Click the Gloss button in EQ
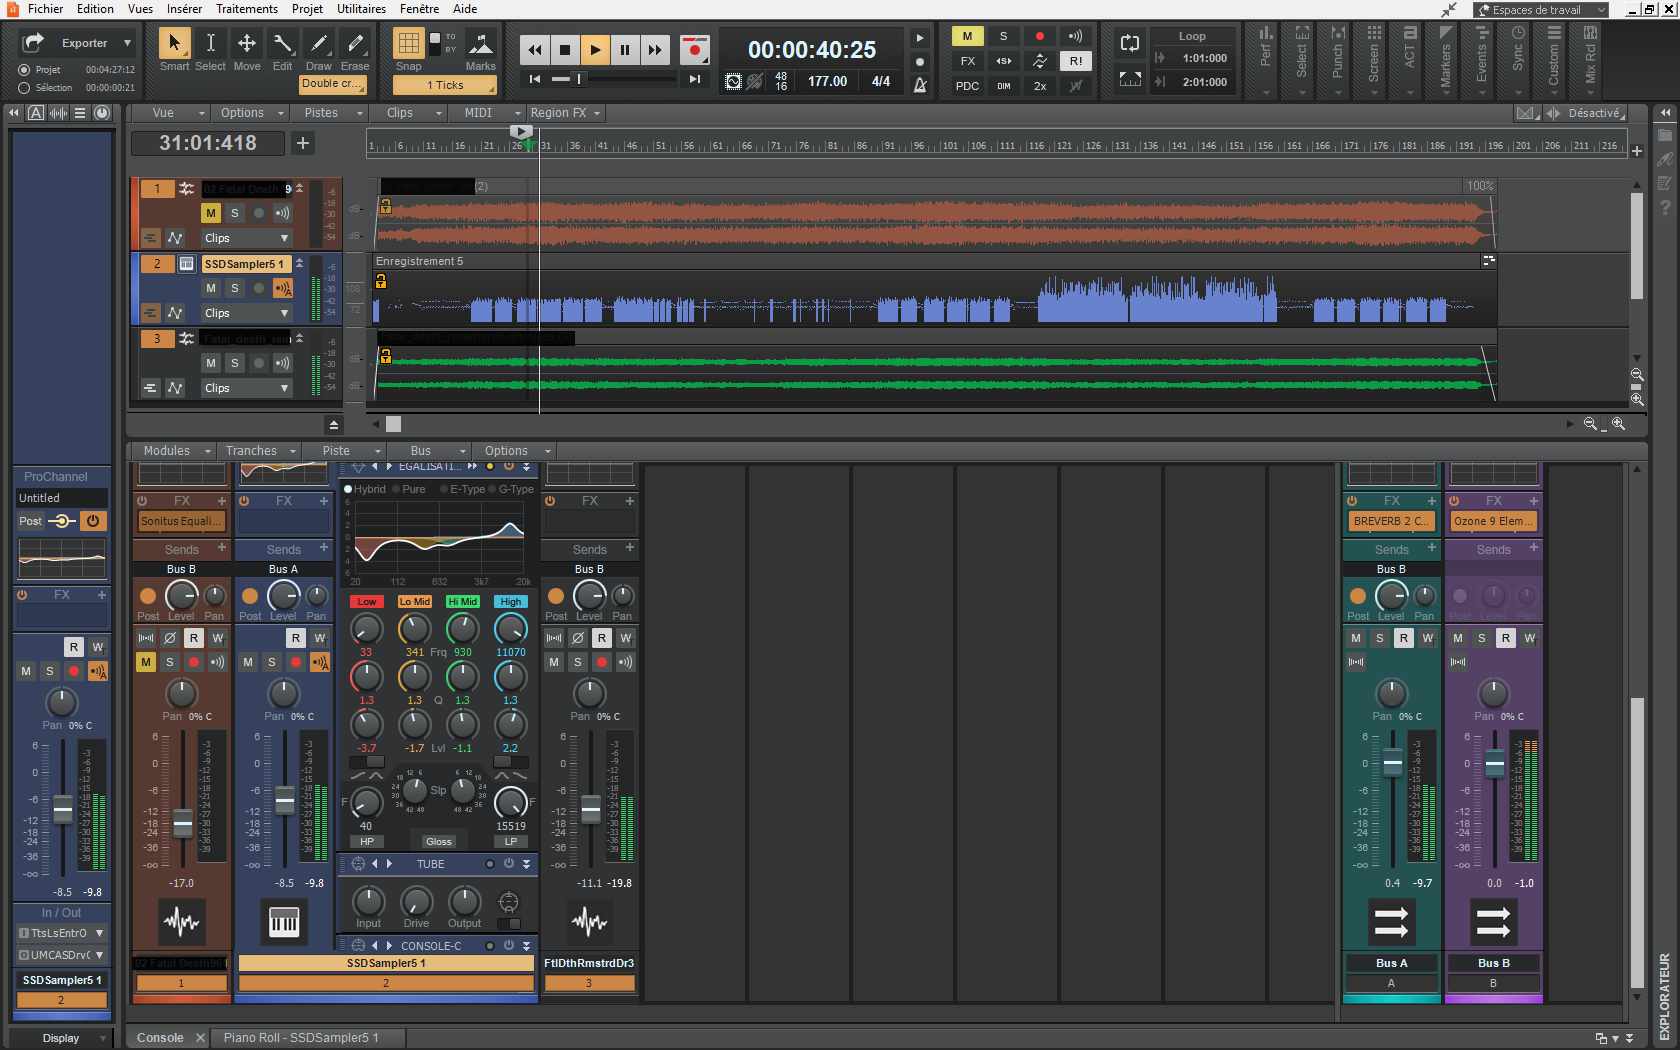 click(x=439, y=842)
